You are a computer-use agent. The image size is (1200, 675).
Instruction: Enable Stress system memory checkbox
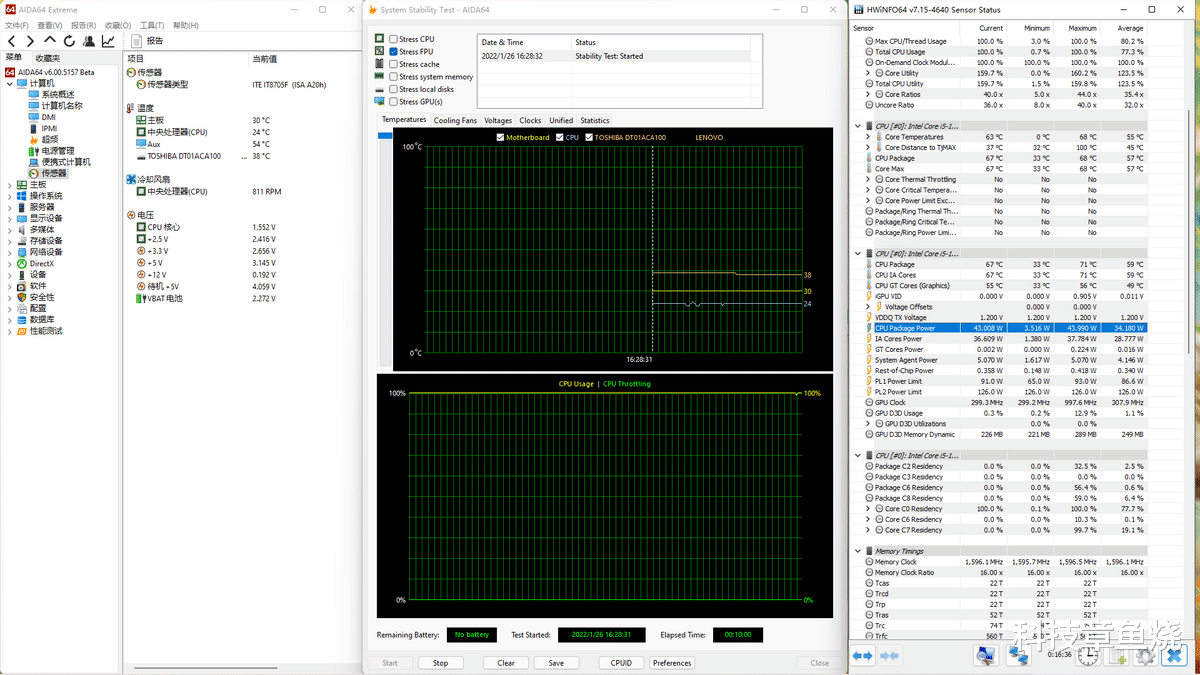[x=394, y=76]
